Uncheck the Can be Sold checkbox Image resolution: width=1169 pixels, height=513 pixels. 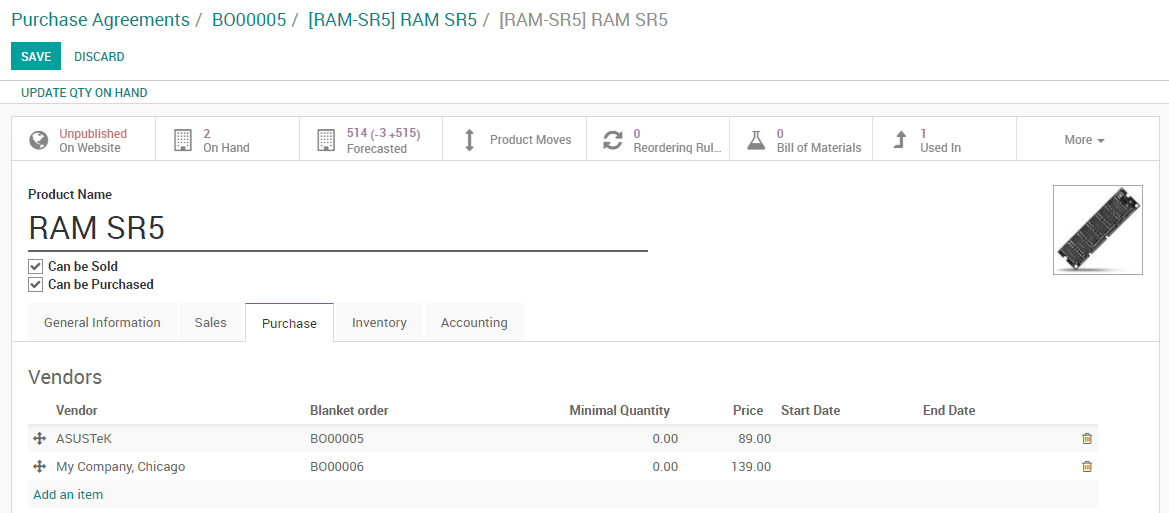tap(36, 267)
